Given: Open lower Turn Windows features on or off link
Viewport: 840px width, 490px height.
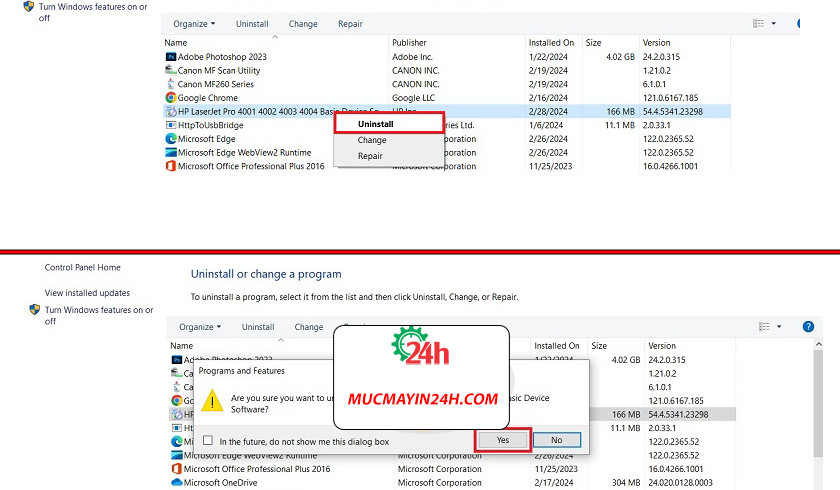Looking at the screenshot, I should coord(99,315).
